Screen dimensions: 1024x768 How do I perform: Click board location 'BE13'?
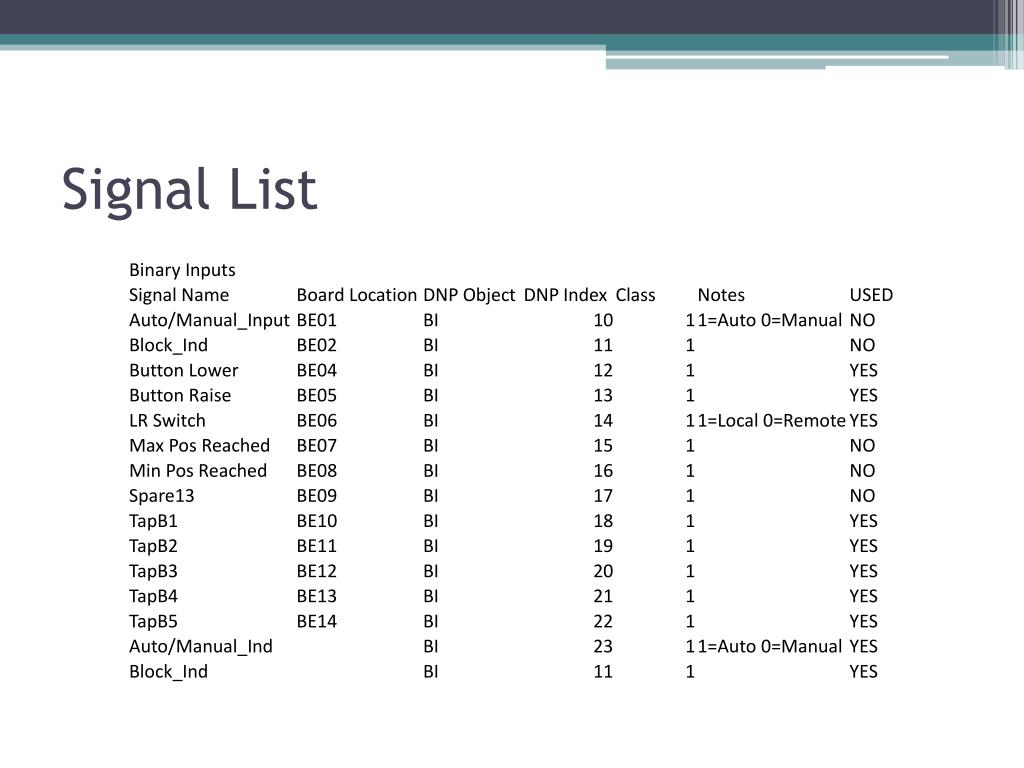coord(317,597)
